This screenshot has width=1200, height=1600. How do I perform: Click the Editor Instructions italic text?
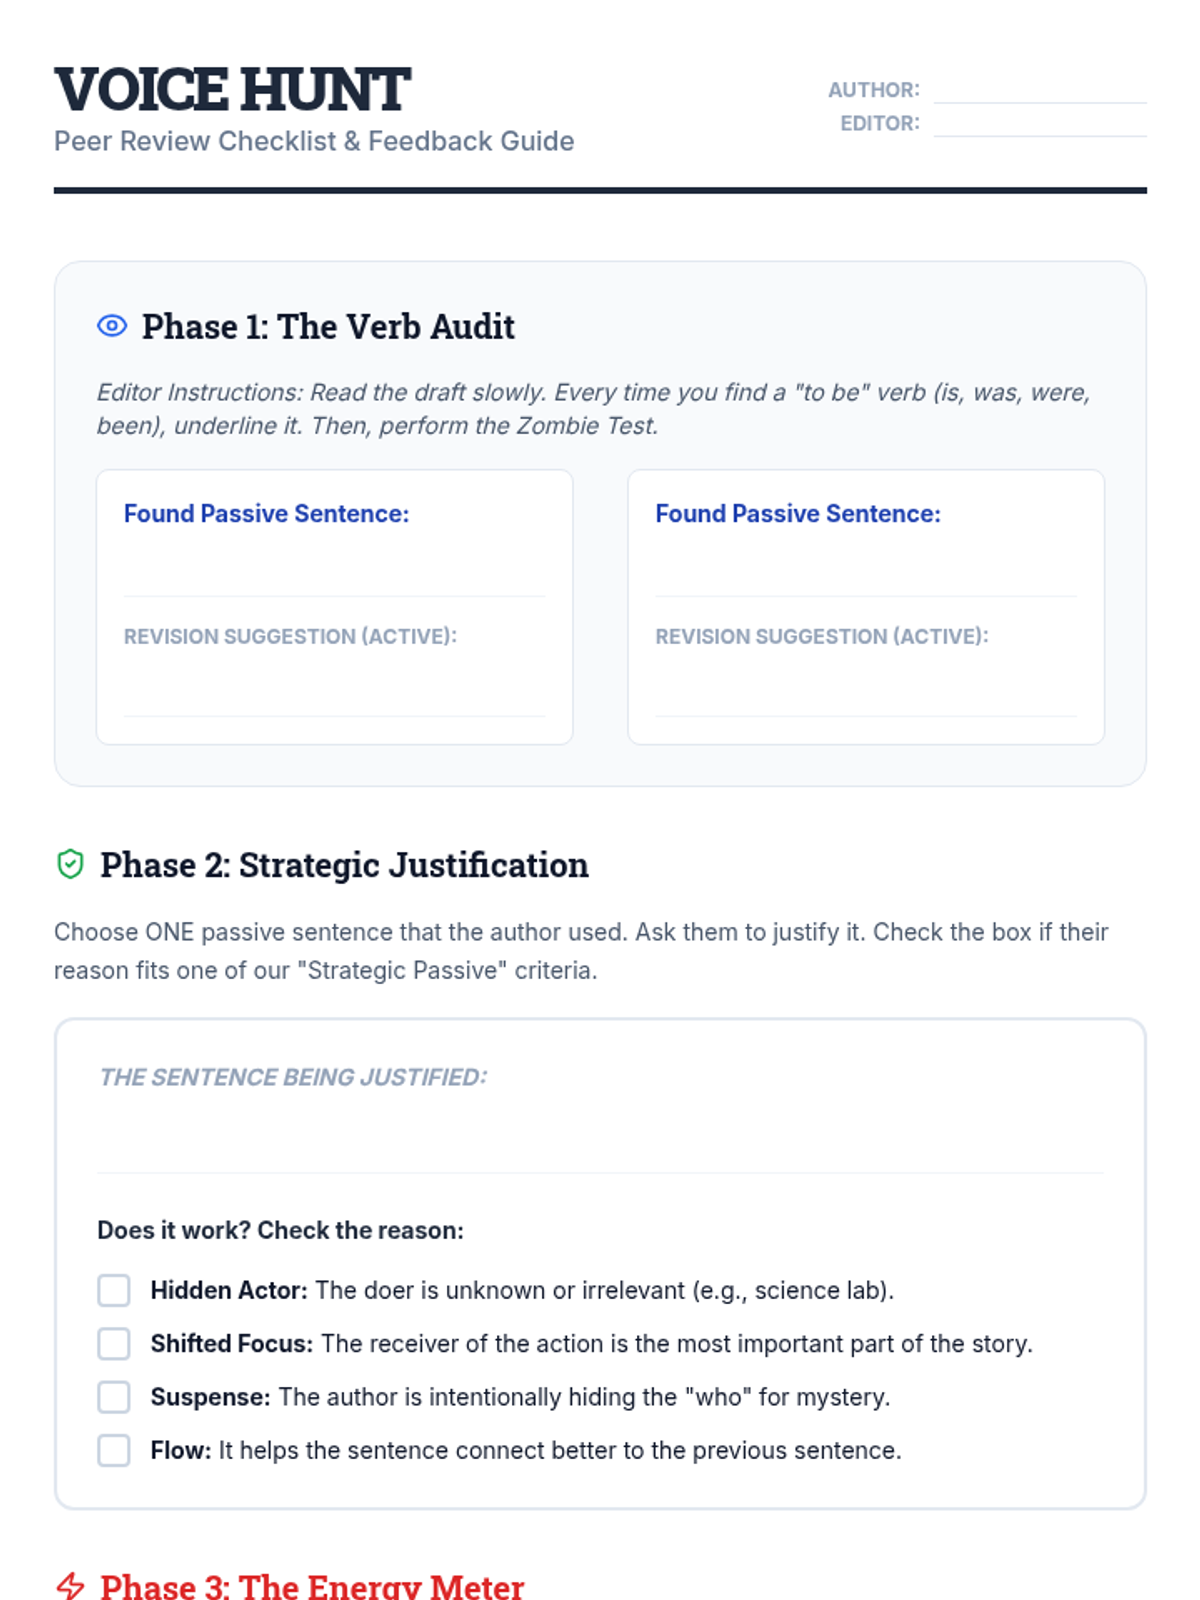tap(592, 408)
